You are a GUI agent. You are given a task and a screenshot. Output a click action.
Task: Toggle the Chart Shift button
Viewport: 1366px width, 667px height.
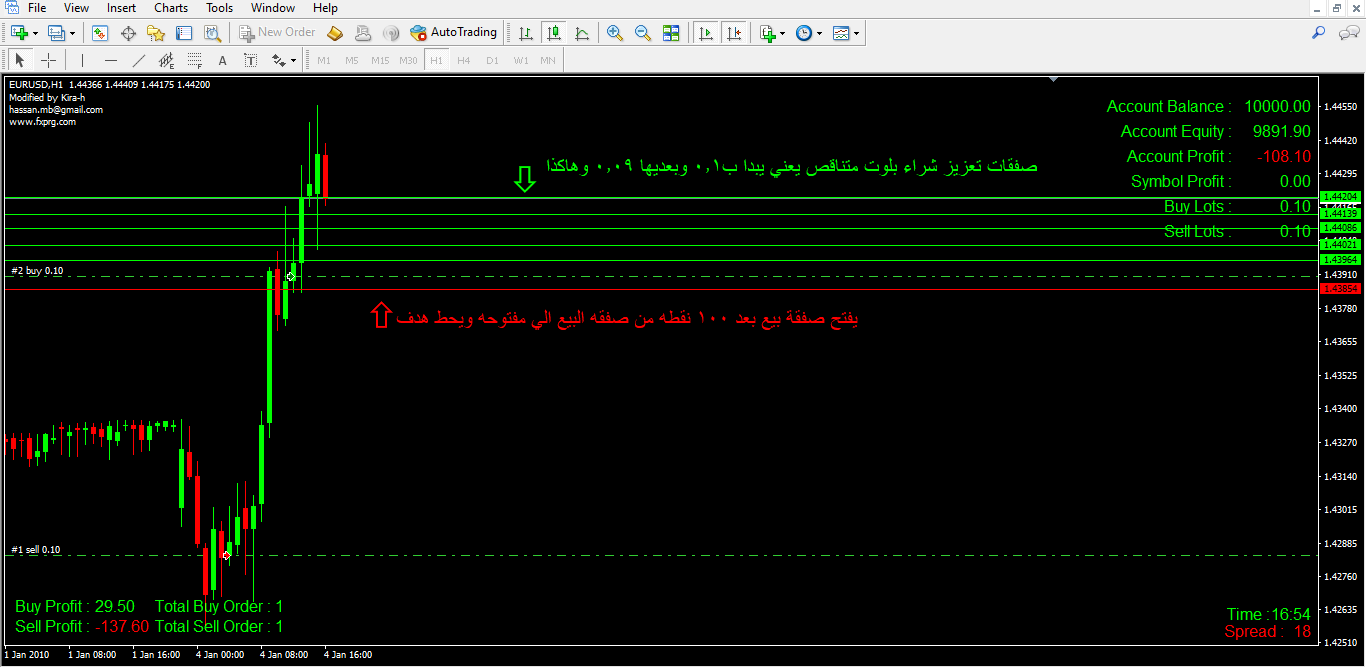(735, 33)
